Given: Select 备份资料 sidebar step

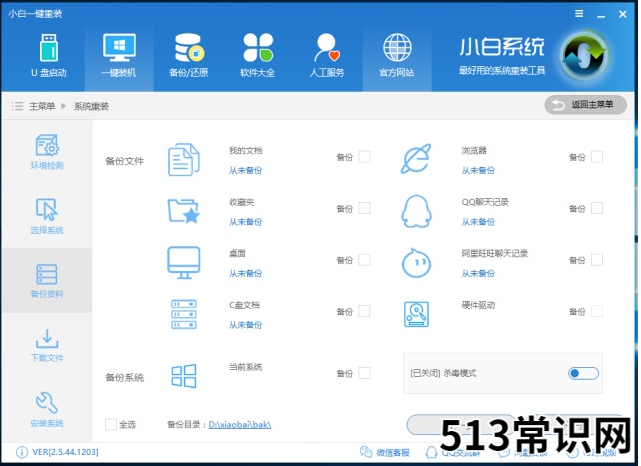Looking at the screenshot, I should [47, 281].
